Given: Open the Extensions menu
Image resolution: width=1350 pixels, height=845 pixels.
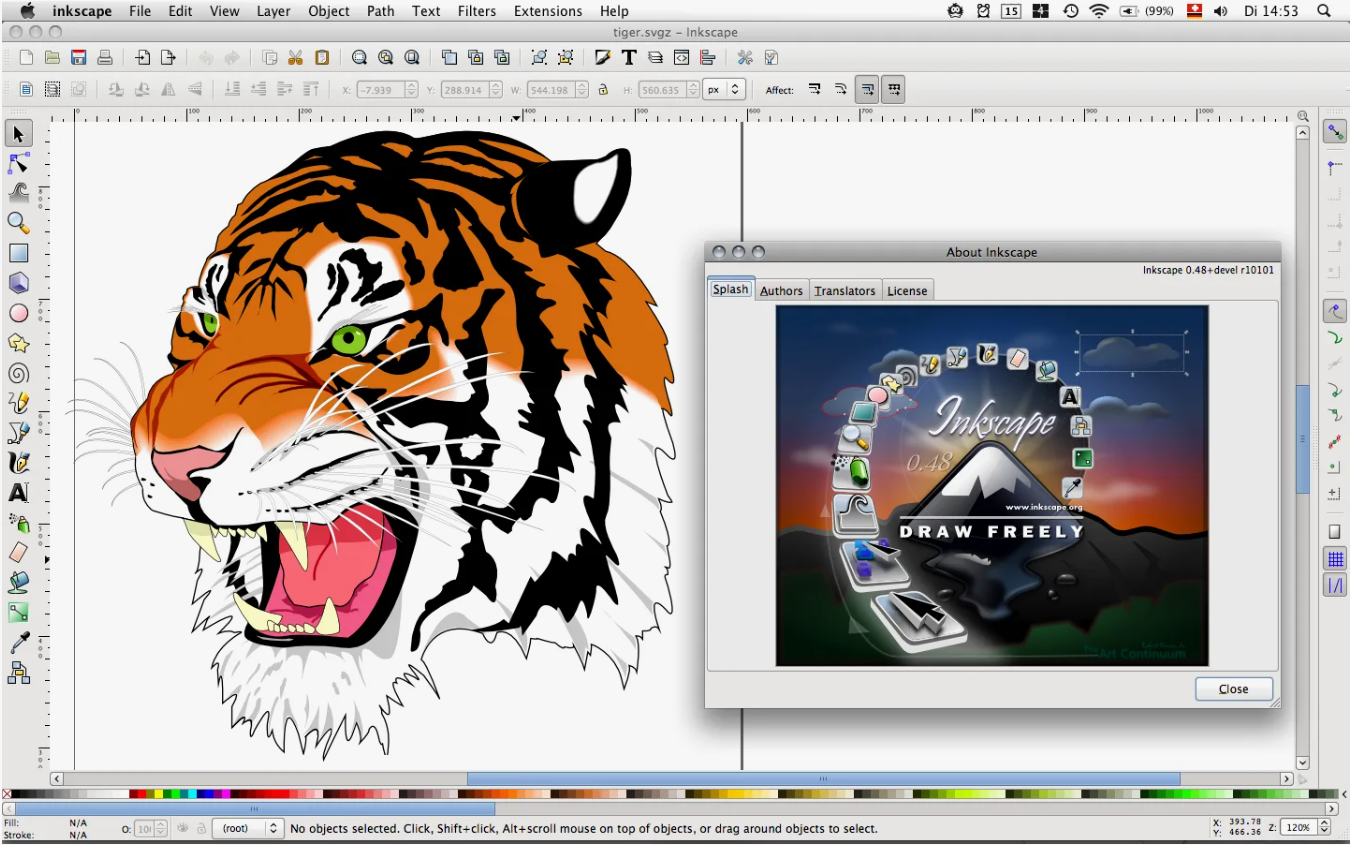Looking at the screenshot, I should 548,11.
